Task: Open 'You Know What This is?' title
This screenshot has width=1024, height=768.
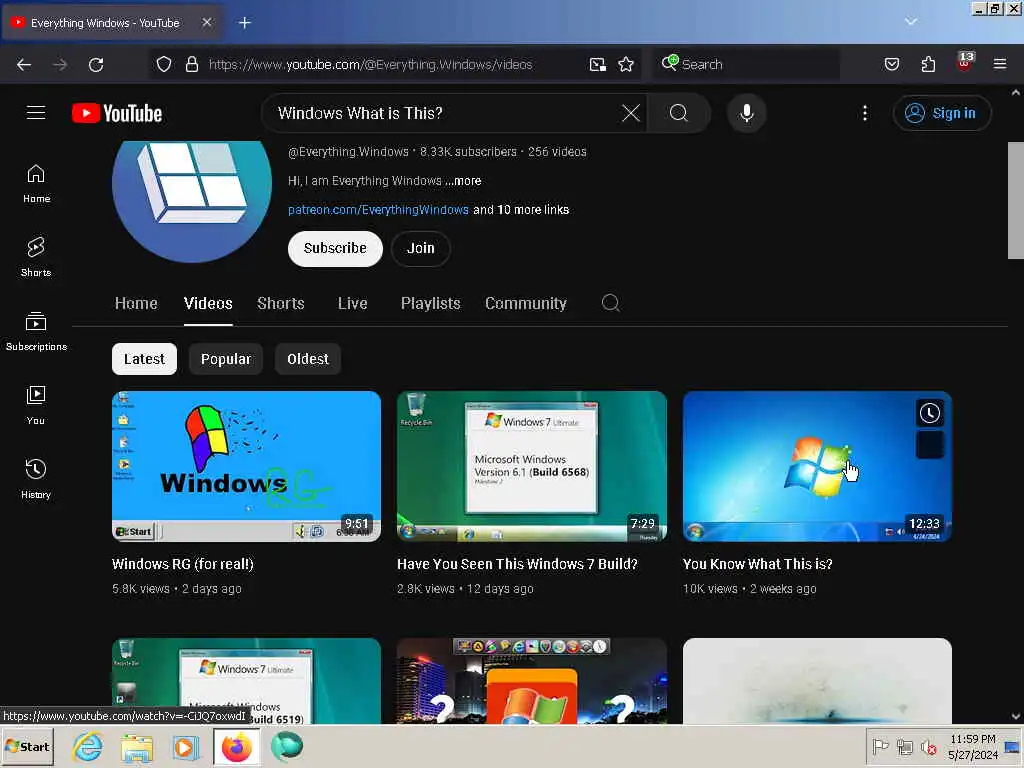Action: tap(758, 564)
